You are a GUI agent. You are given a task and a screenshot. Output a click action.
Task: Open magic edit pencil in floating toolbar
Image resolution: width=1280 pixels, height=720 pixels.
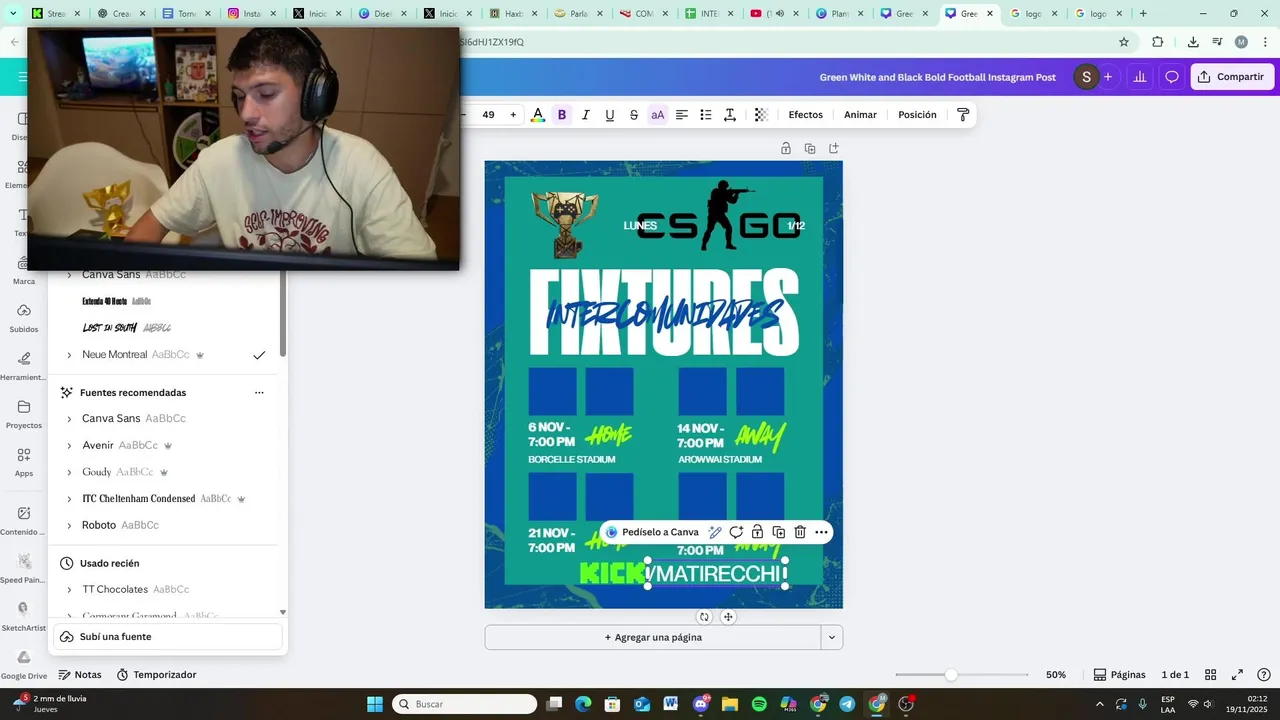coord(715,532)
